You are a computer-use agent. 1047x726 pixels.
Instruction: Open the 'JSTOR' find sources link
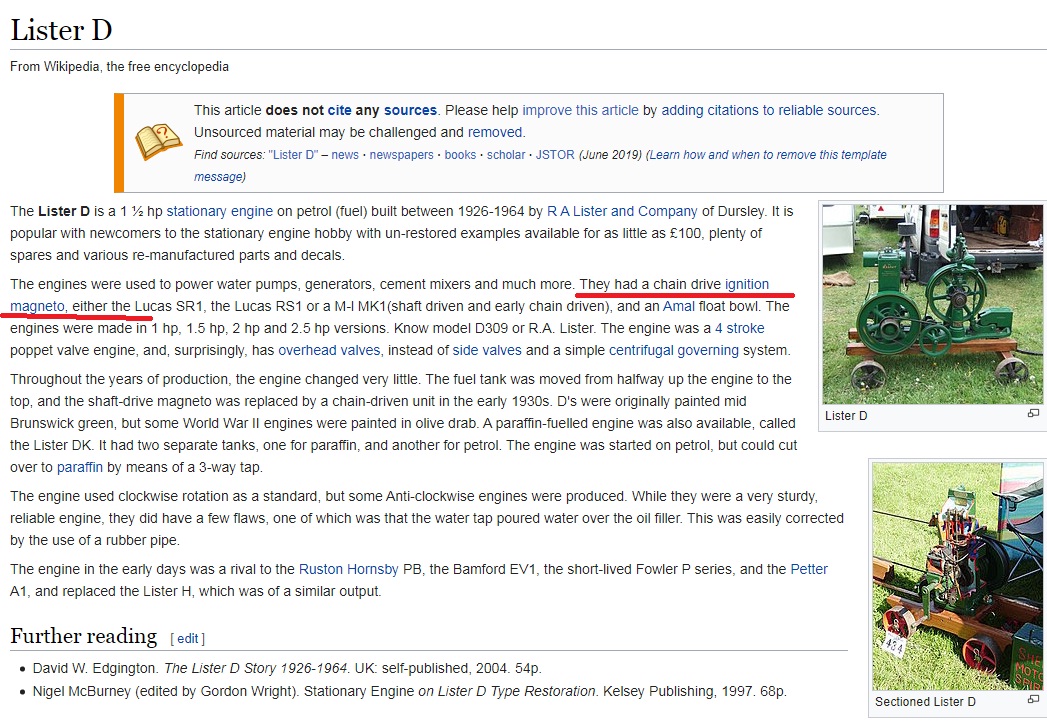click(x=555, y=155)
